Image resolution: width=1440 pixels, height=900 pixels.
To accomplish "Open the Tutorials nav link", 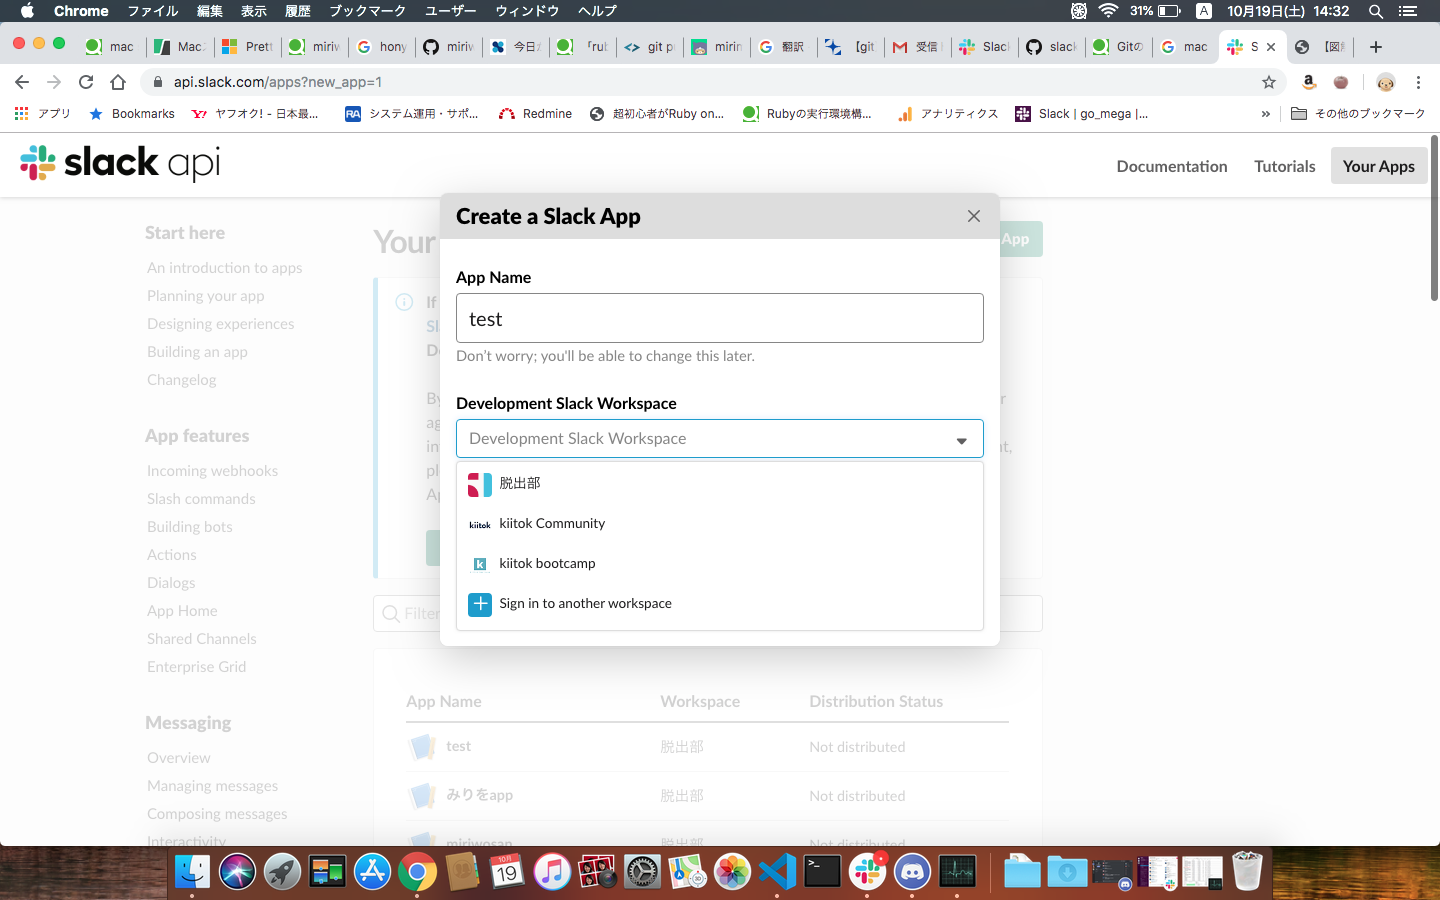I will (x=1285, y=166).
